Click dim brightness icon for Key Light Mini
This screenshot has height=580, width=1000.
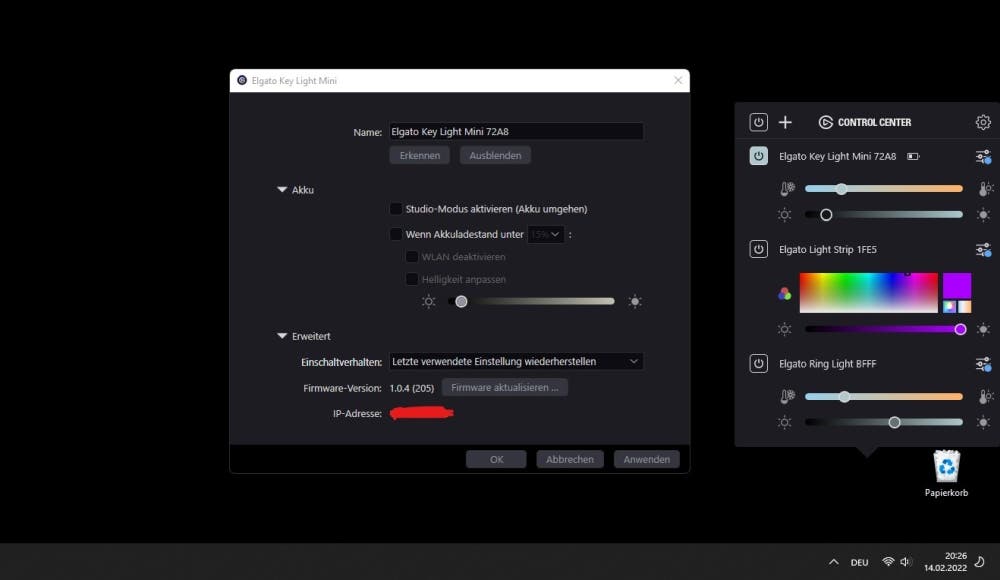tap(784, 215)
